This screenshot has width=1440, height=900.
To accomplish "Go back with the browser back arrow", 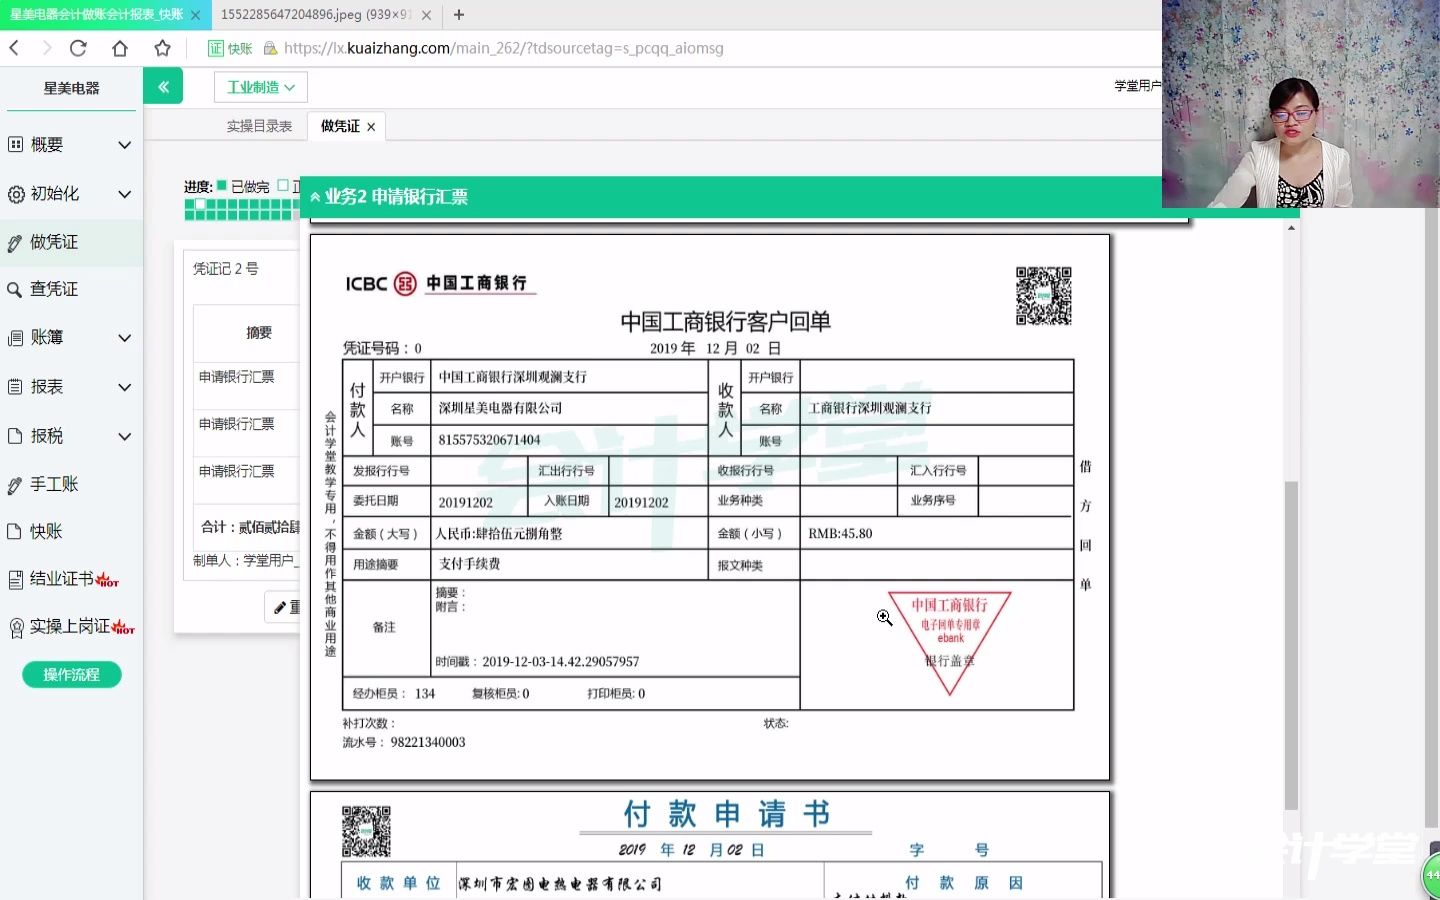I will 14,48.
